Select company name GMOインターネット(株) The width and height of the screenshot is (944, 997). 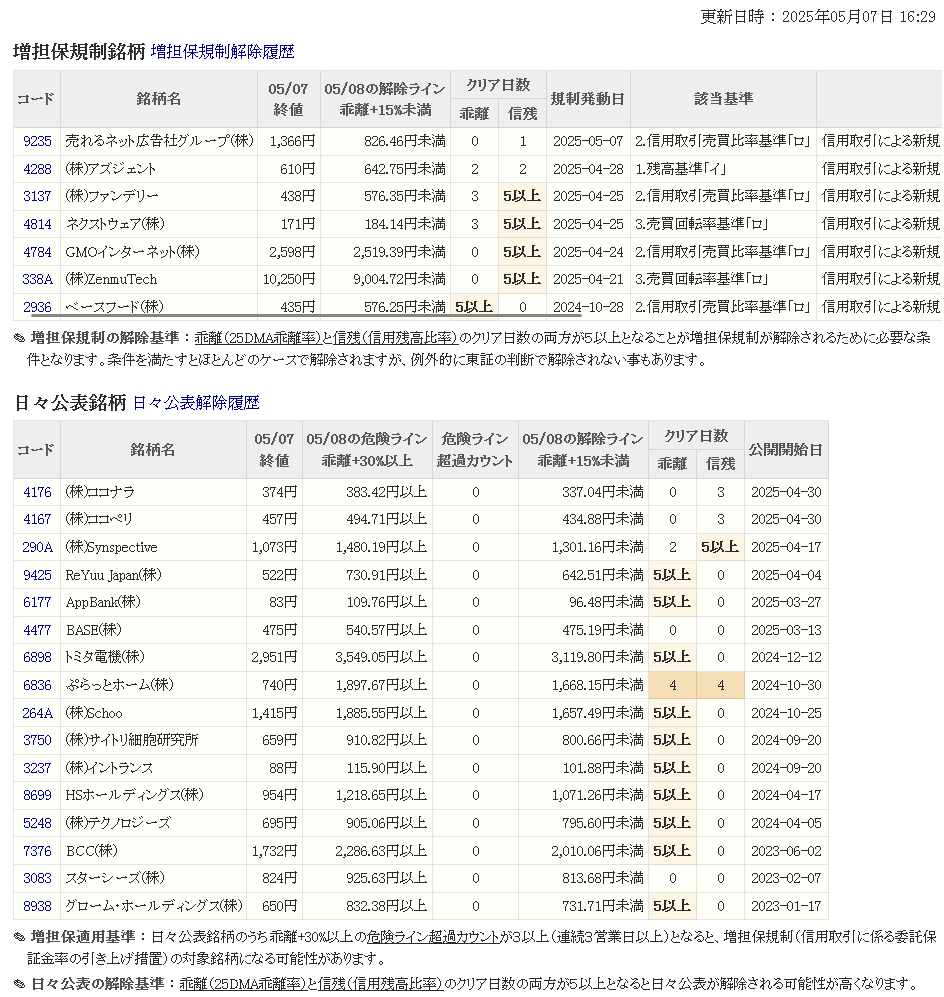(132, 252)
